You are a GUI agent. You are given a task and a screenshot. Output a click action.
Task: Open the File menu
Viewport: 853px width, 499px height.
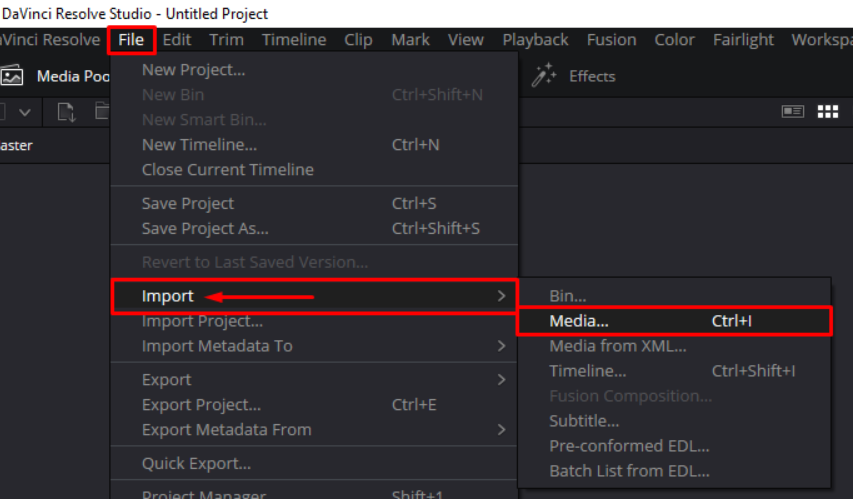pos(131,40)
